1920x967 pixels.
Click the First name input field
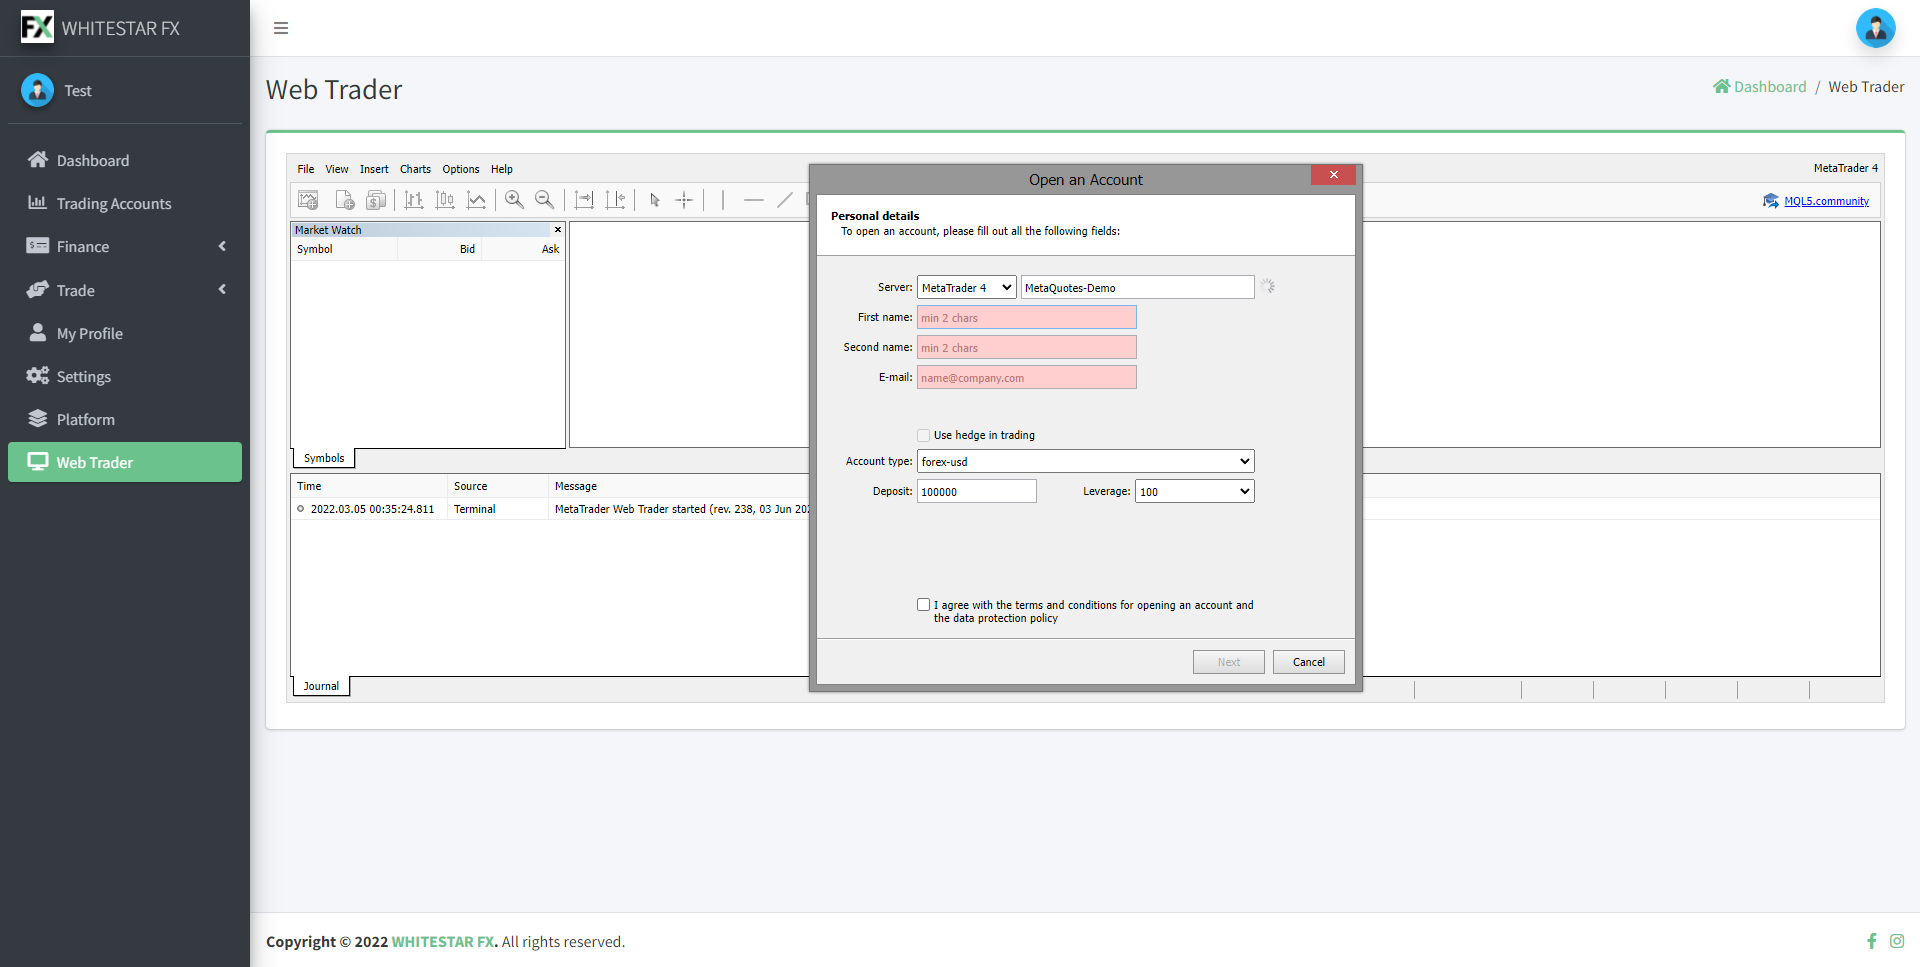point(1026,317)
